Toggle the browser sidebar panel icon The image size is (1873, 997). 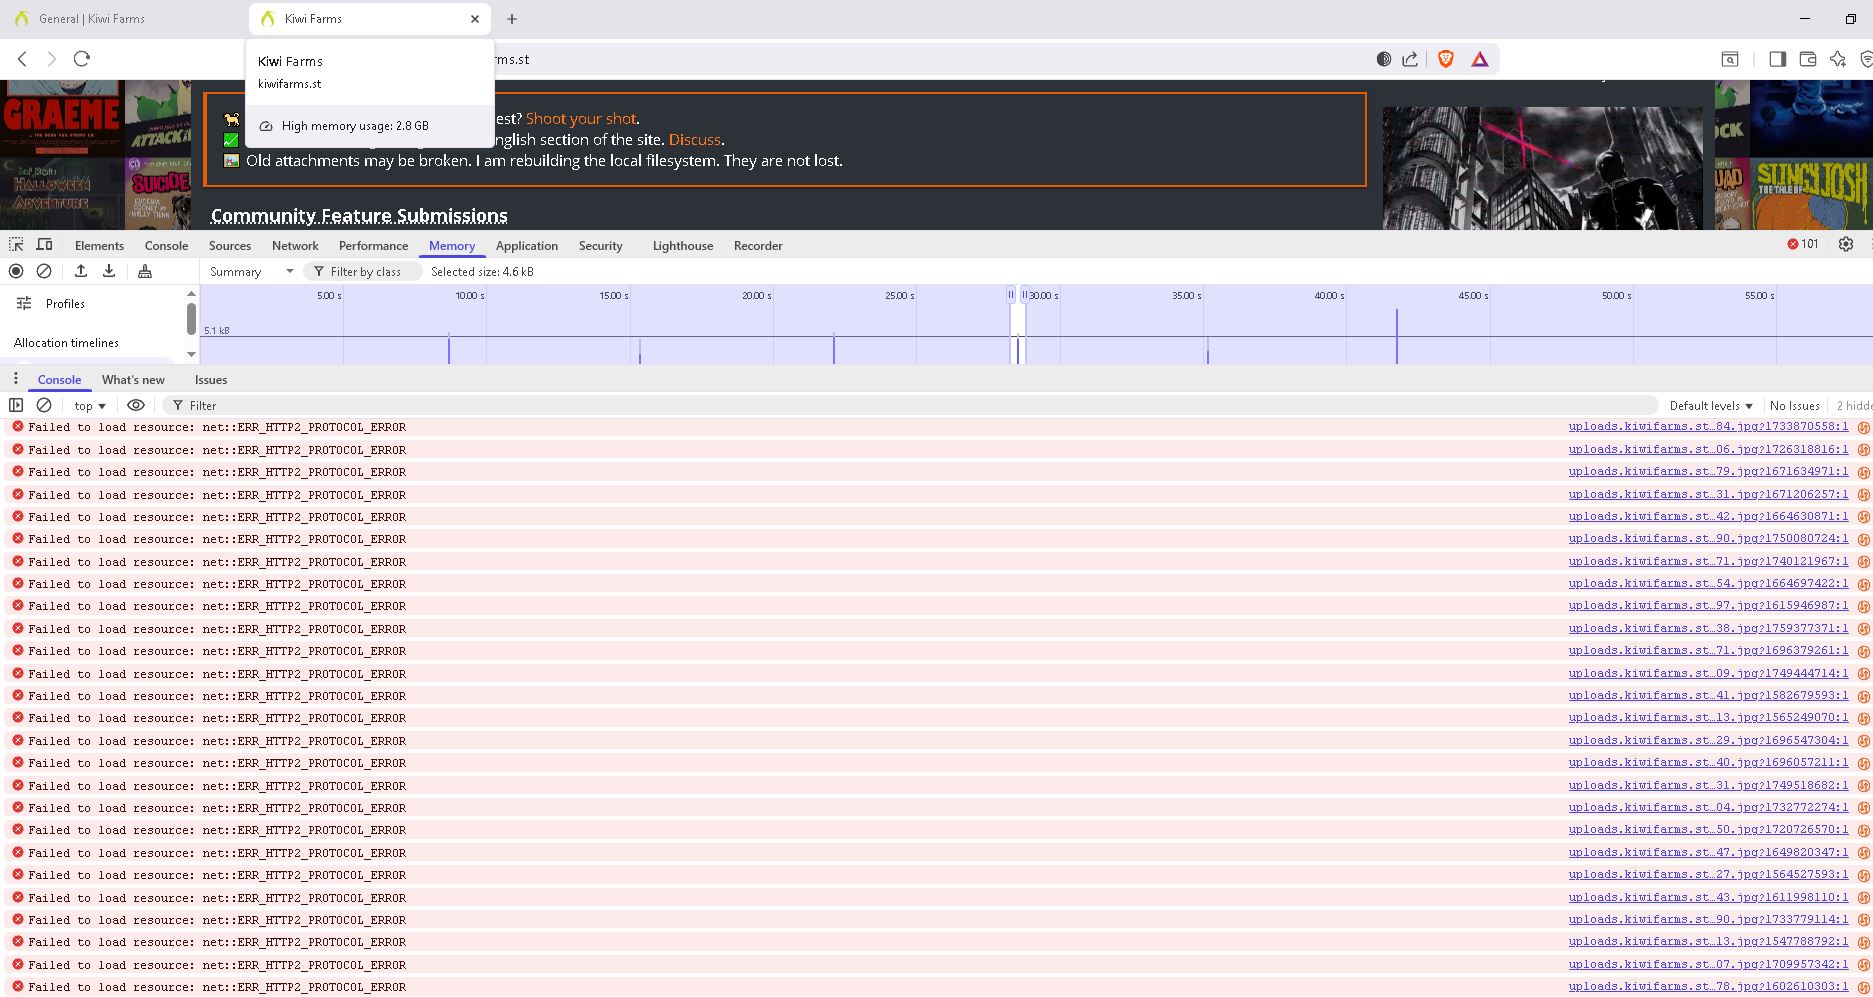coord(1777,59)
